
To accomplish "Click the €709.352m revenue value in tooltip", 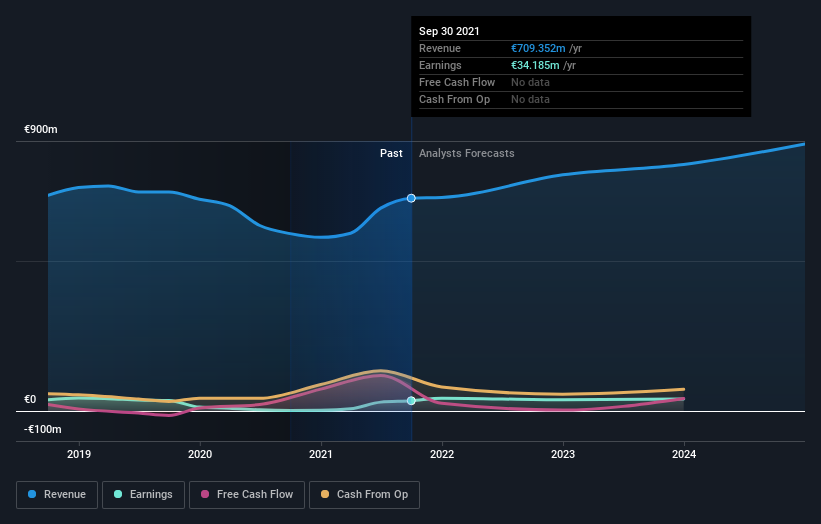I will (x=538, y=48).
